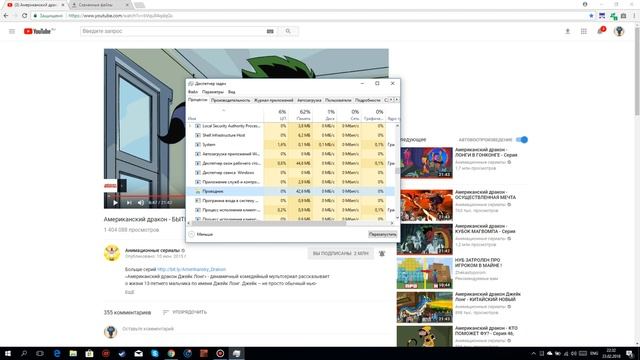640x360 pixels.
Task: Expand video description with Ещё
Action: (x=129, y=292)
